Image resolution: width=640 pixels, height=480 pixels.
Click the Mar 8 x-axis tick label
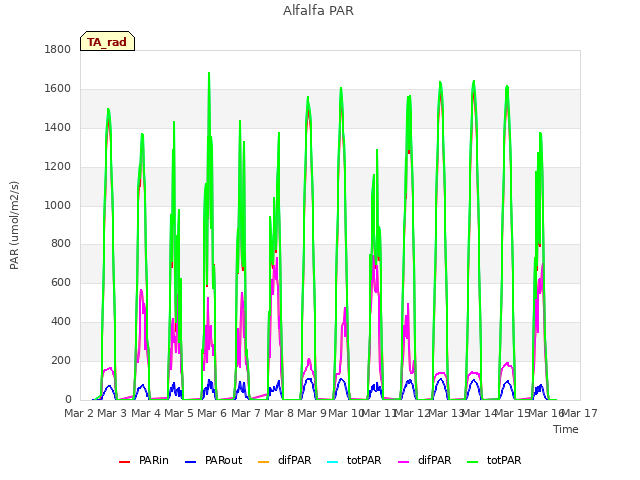point(279,413)
